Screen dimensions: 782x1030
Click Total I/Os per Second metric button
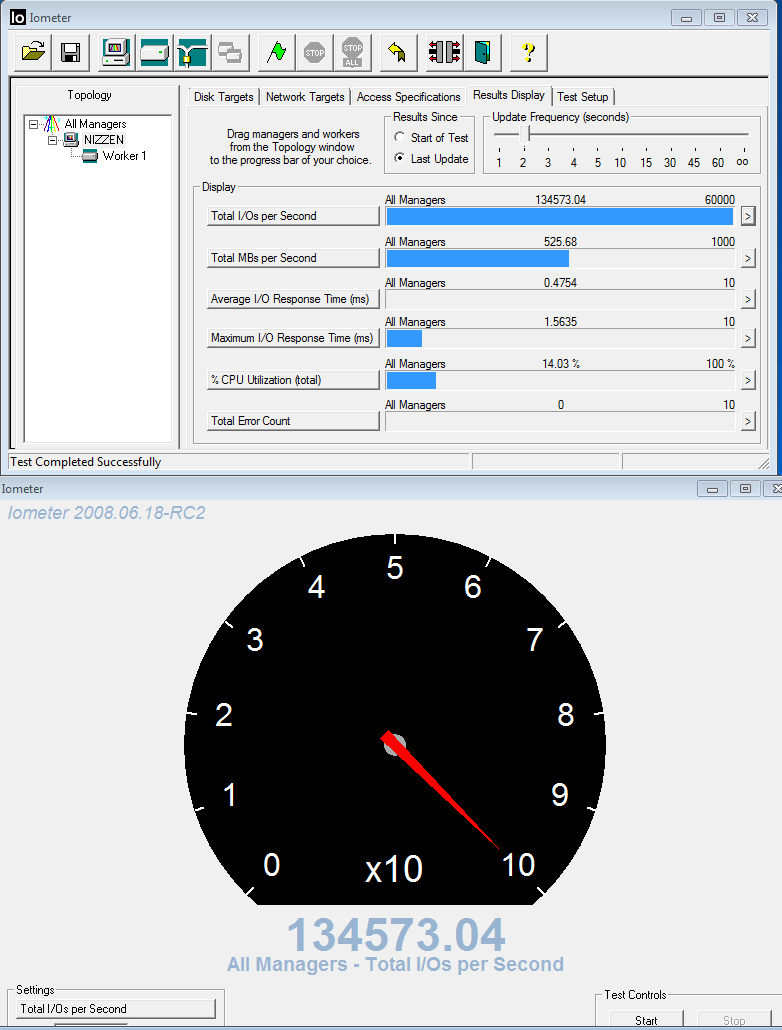(293, 215)
